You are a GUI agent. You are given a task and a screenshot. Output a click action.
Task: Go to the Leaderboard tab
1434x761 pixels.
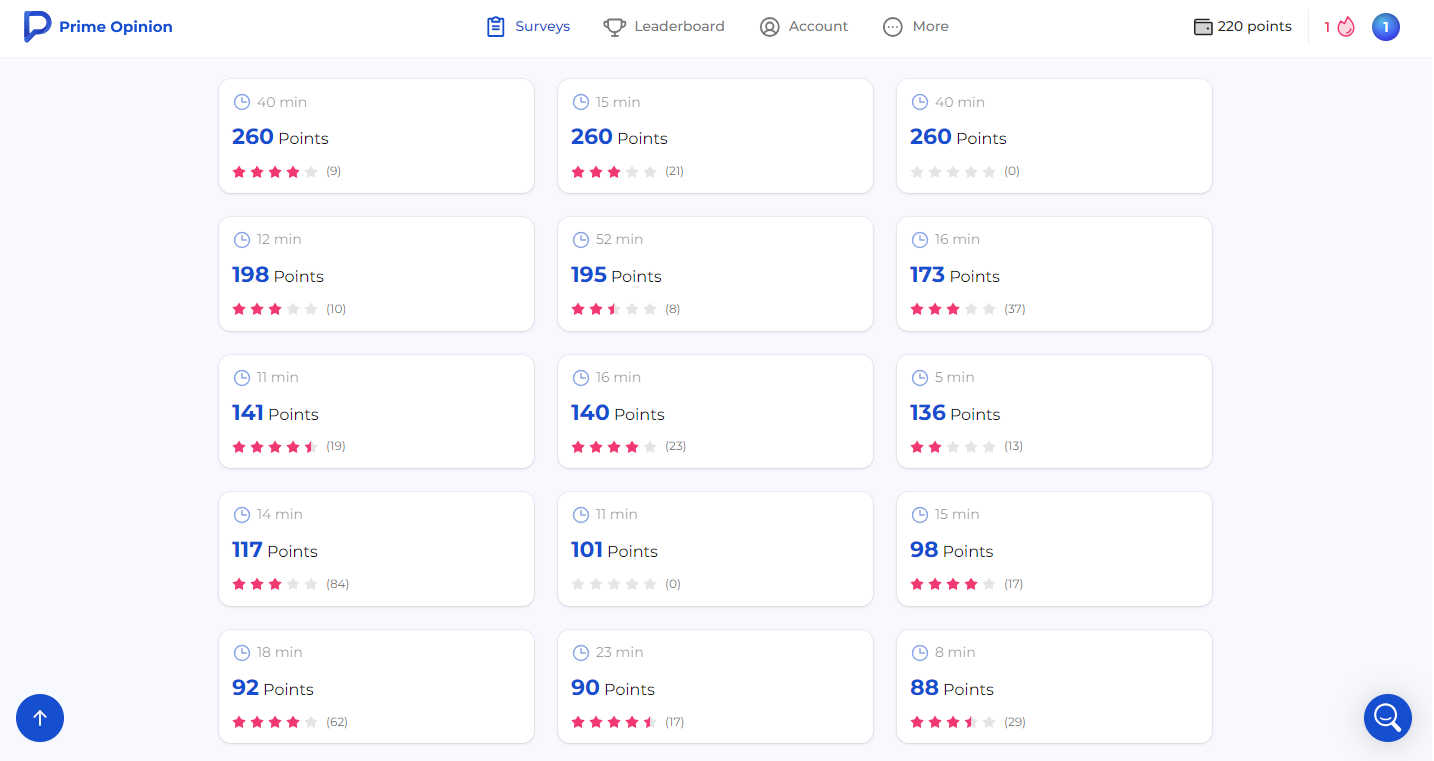[x=679, y=27]
